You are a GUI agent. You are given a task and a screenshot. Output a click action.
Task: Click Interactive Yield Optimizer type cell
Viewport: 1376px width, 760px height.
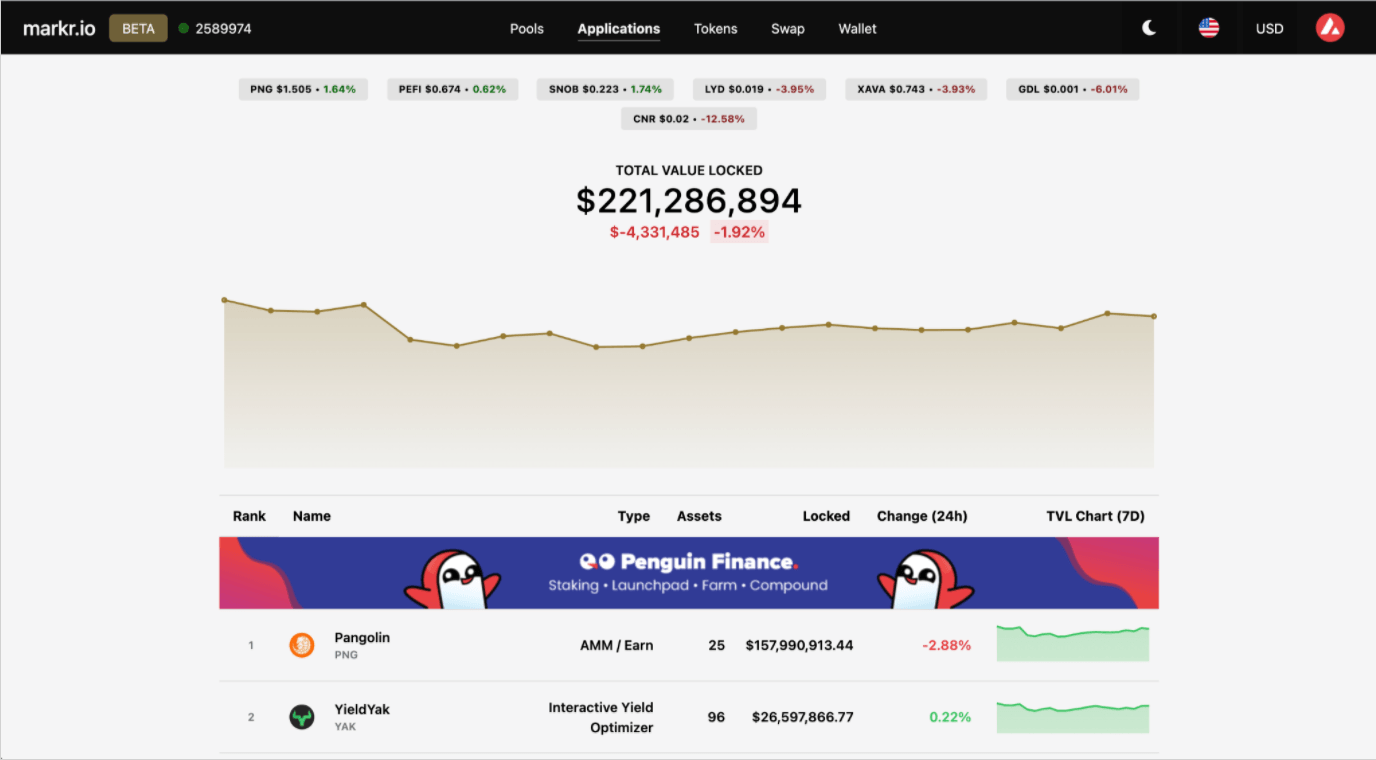pyautogui.click(x=600, y=717)
